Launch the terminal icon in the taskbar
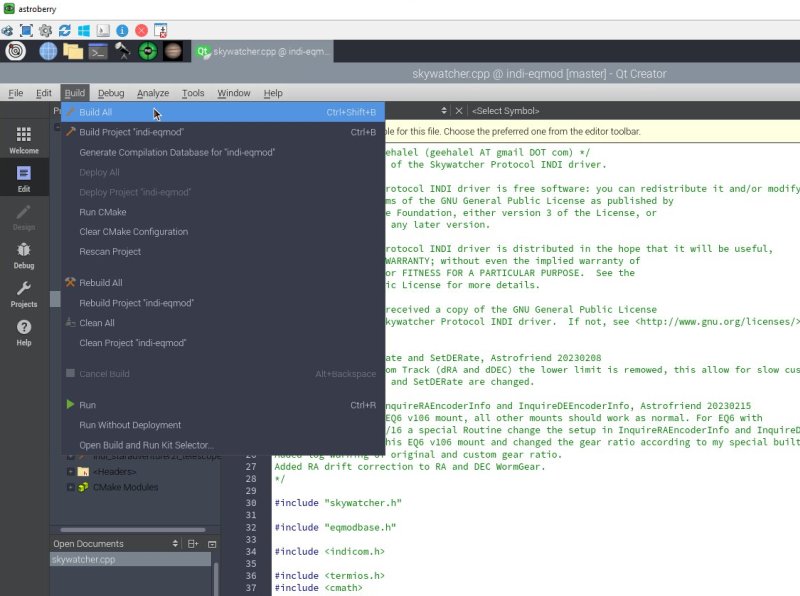The image size is (800, 596). 98,52
